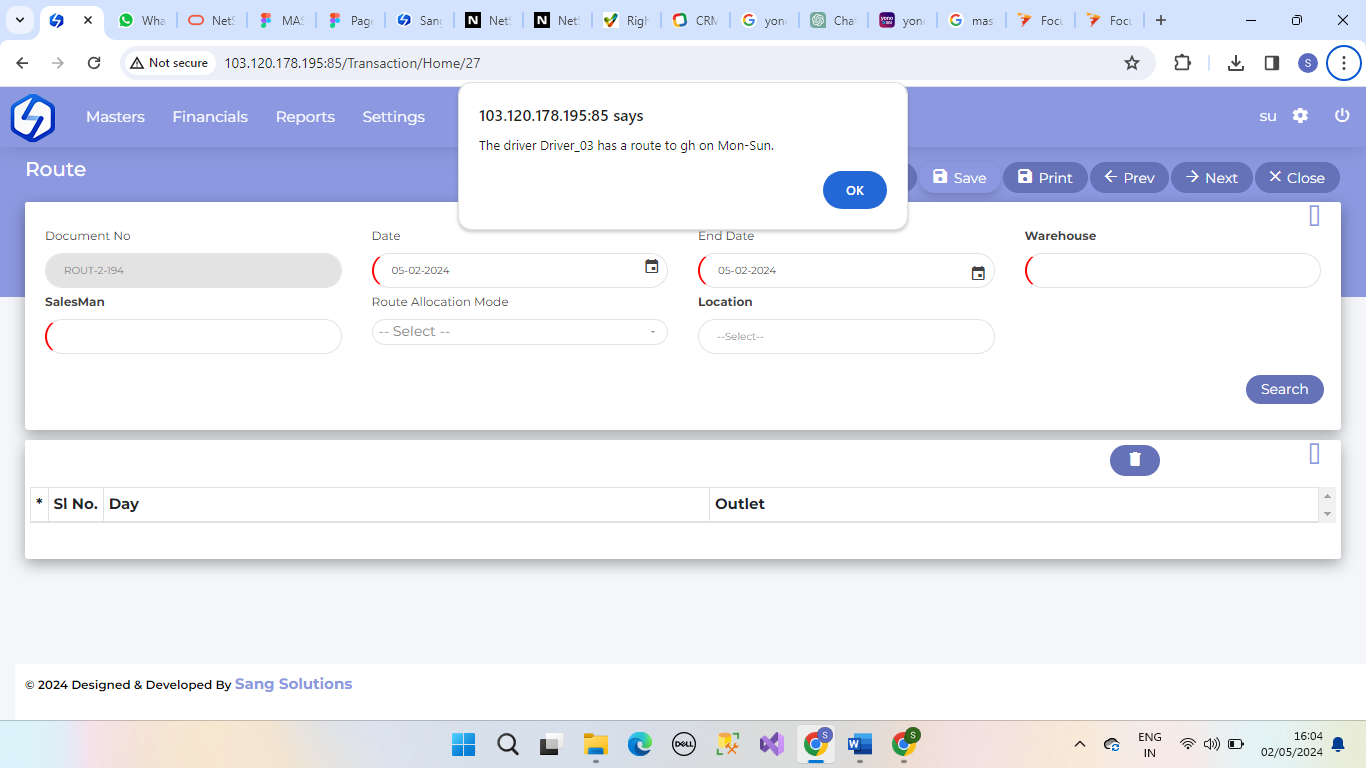Open the Reports menu

pyautogui.click(x=305, y=117)
